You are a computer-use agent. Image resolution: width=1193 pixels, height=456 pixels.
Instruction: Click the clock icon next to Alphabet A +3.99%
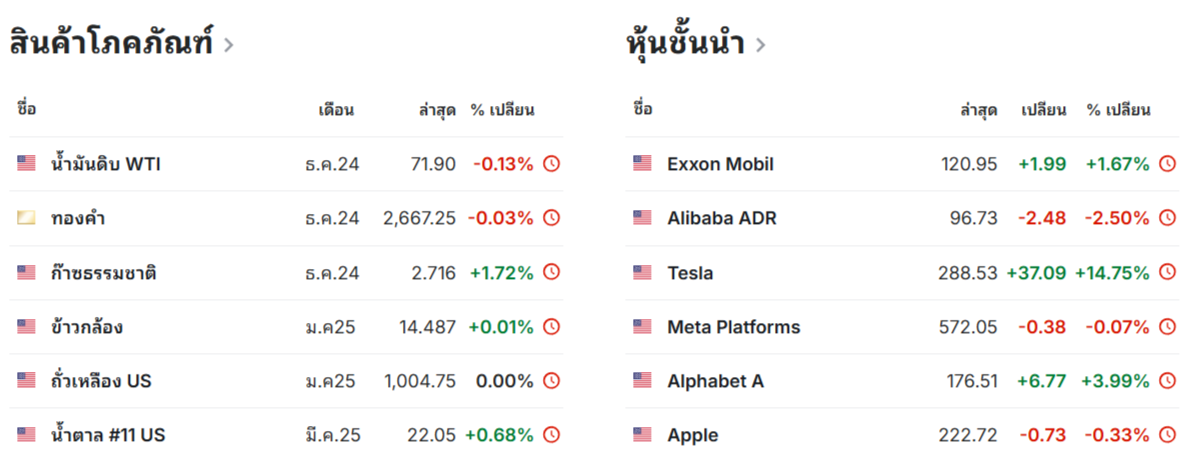[x=1167, y=381]
